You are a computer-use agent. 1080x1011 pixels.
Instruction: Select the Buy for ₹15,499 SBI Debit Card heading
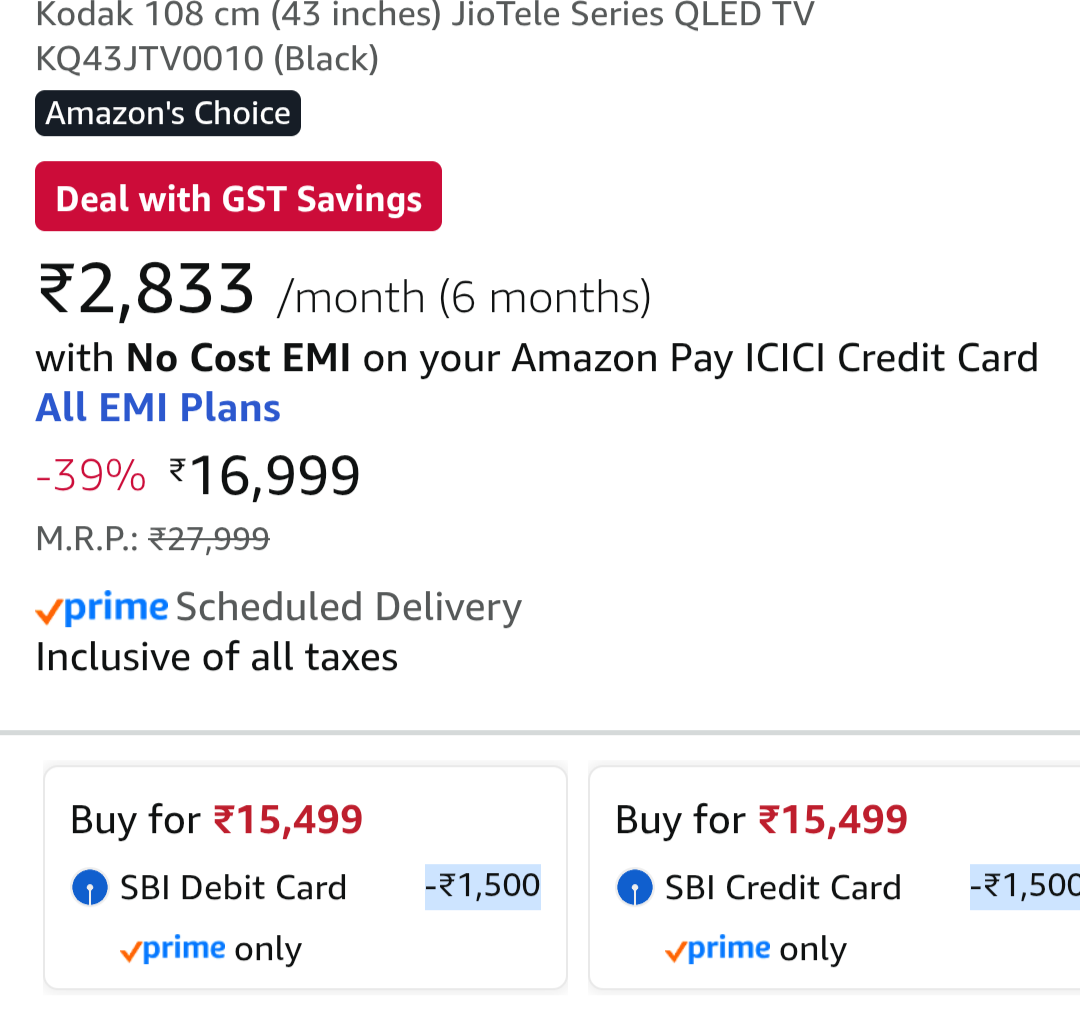pyautogui.click(x=216, y=820)
